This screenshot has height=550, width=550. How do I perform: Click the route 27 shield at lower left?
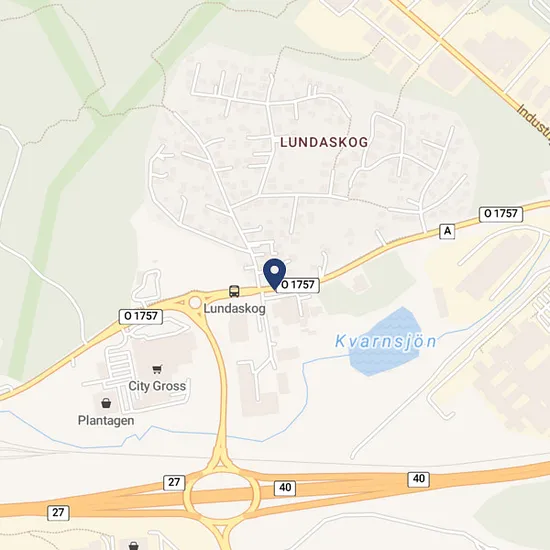[58, 513]
